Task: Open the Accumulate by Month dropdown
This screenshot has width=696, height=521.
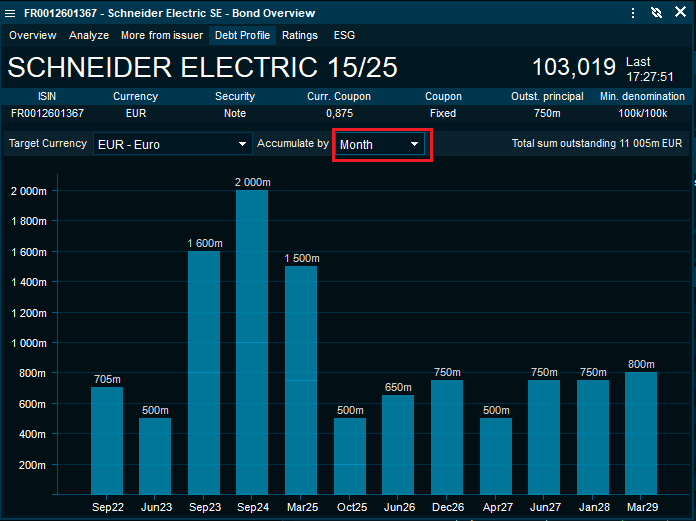Action: [x=380, y=144]
